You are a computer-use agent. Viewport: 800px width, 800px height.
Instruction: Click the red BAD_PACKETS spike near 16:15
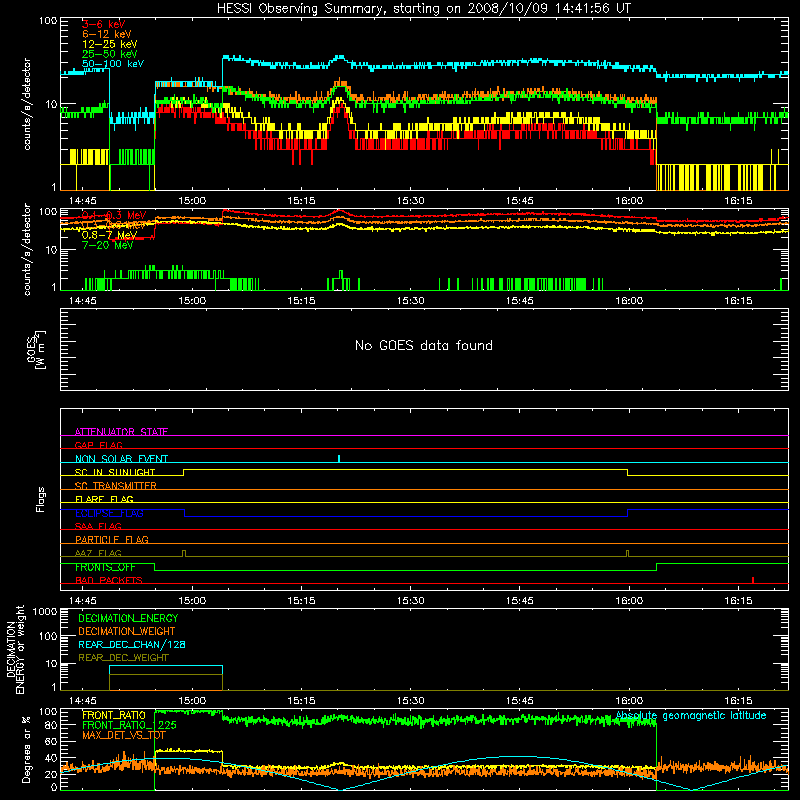[x=753, y=580]
